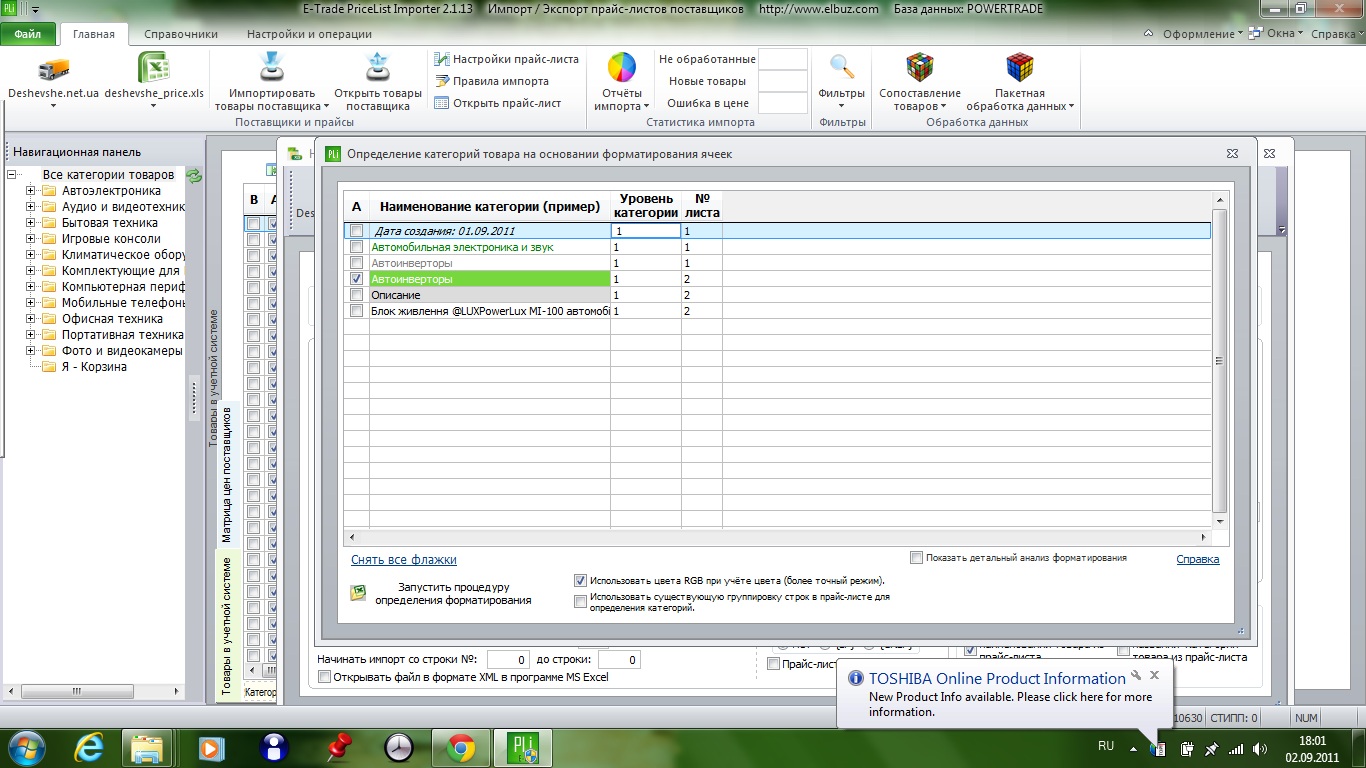Click the dialog's vertical scrollbar
Viewport: 1366px width, 768px height.
pos(1220,361)
